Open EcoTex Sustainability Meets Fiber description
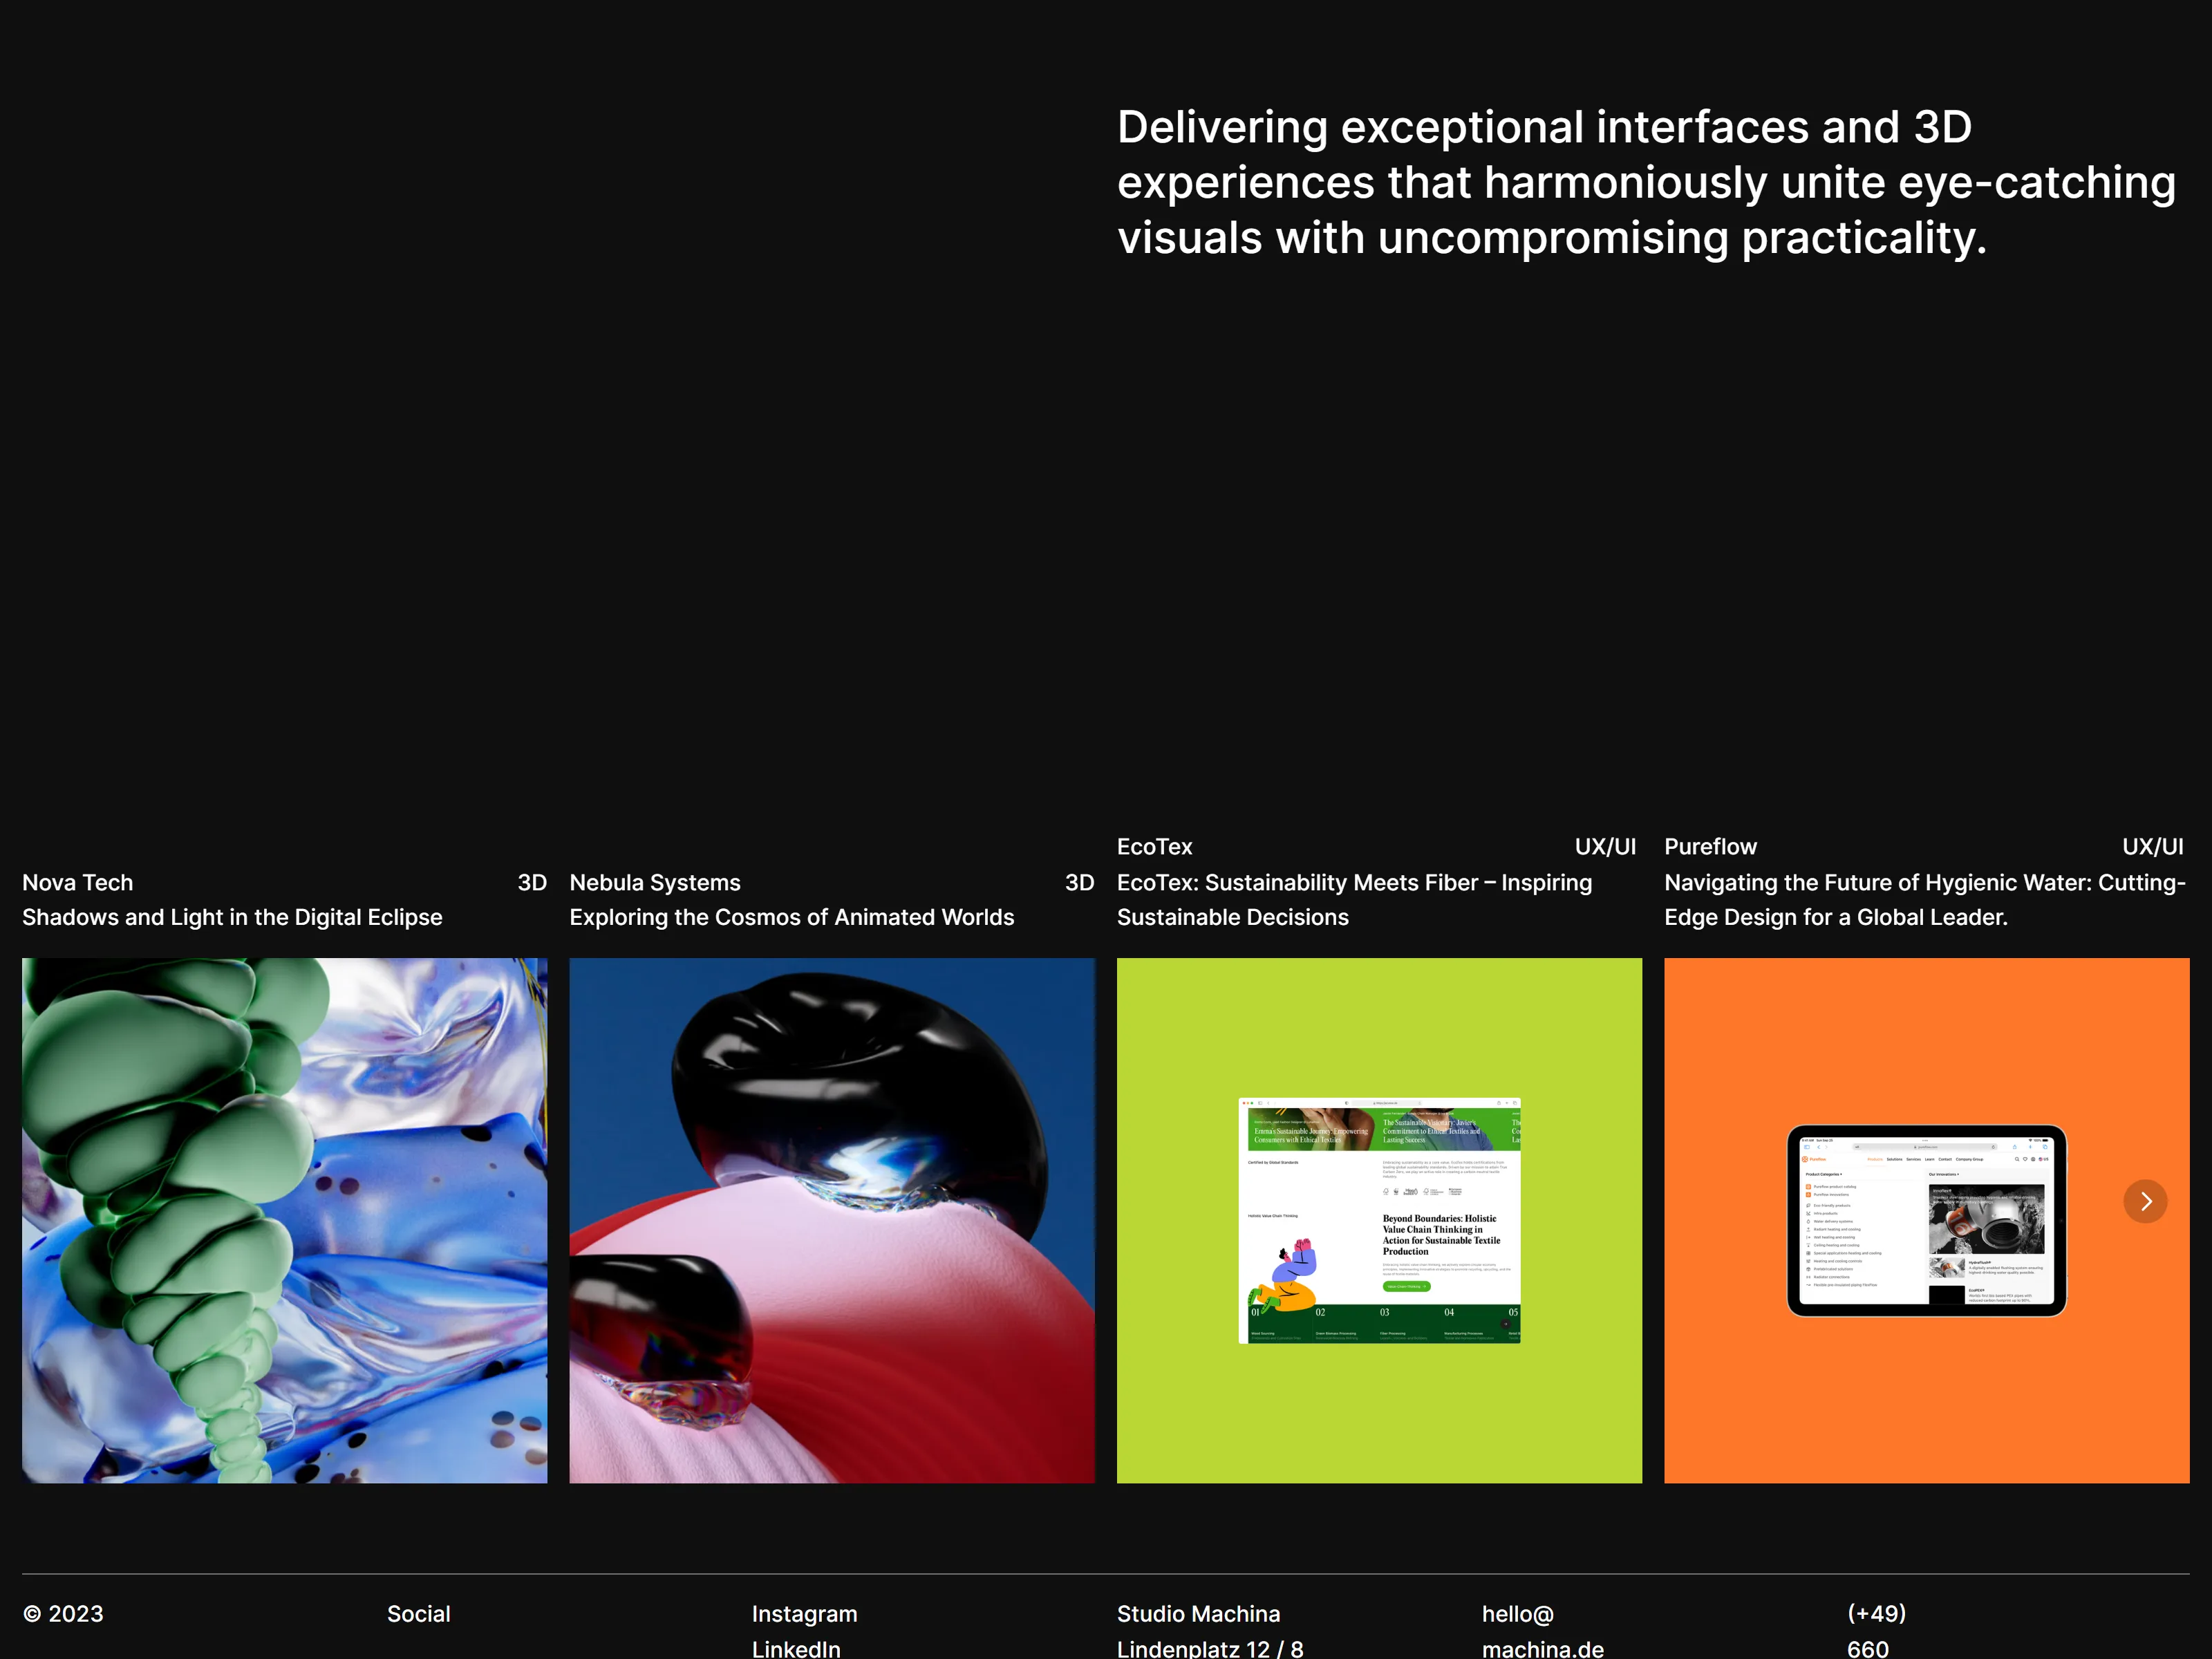 [1354, 900]
